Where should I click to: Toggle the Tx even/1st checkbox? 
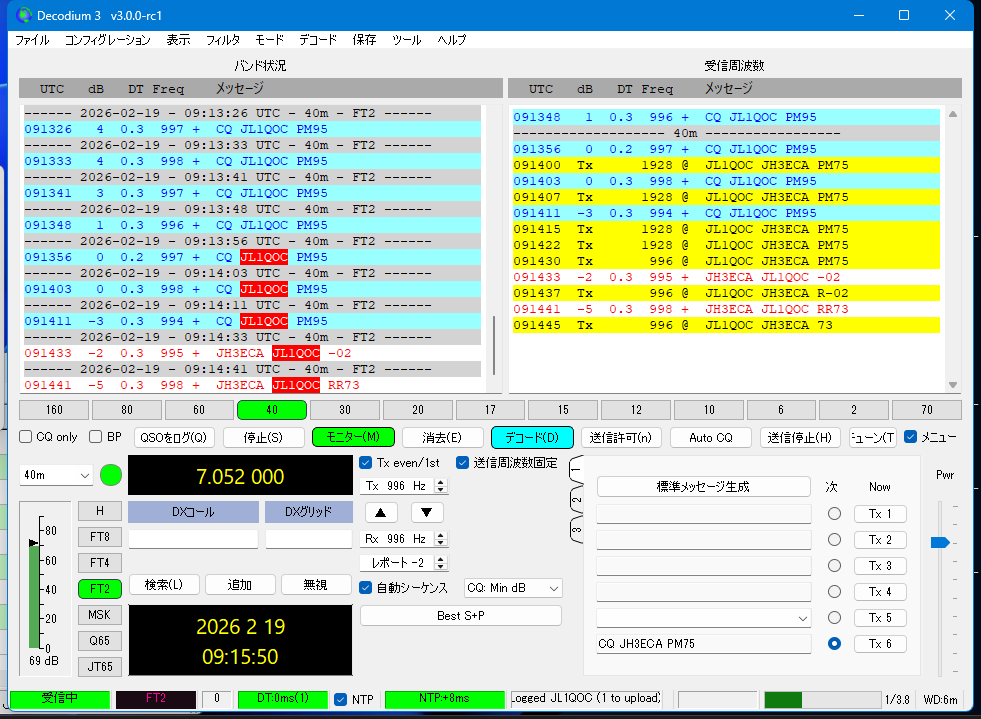(x=366, y=463)
